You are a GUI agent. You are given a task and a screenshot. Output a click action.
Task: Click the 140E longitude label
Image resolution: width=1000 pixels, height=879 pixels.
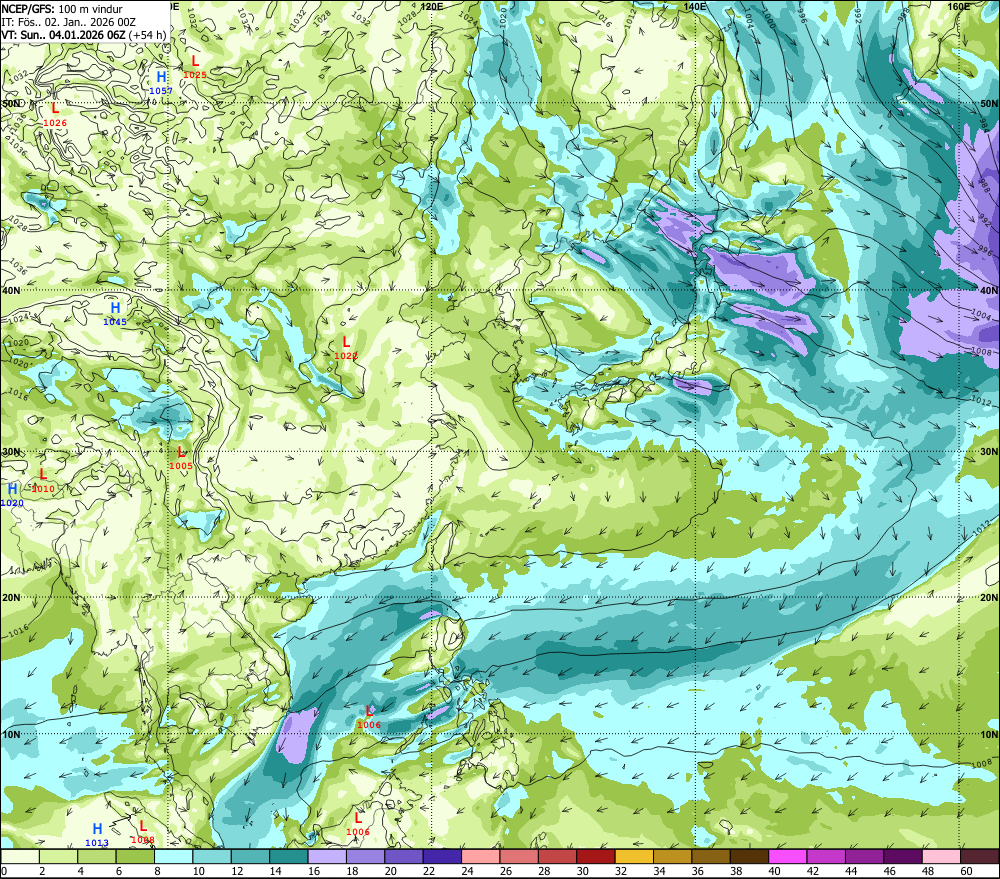coord(695,6)
